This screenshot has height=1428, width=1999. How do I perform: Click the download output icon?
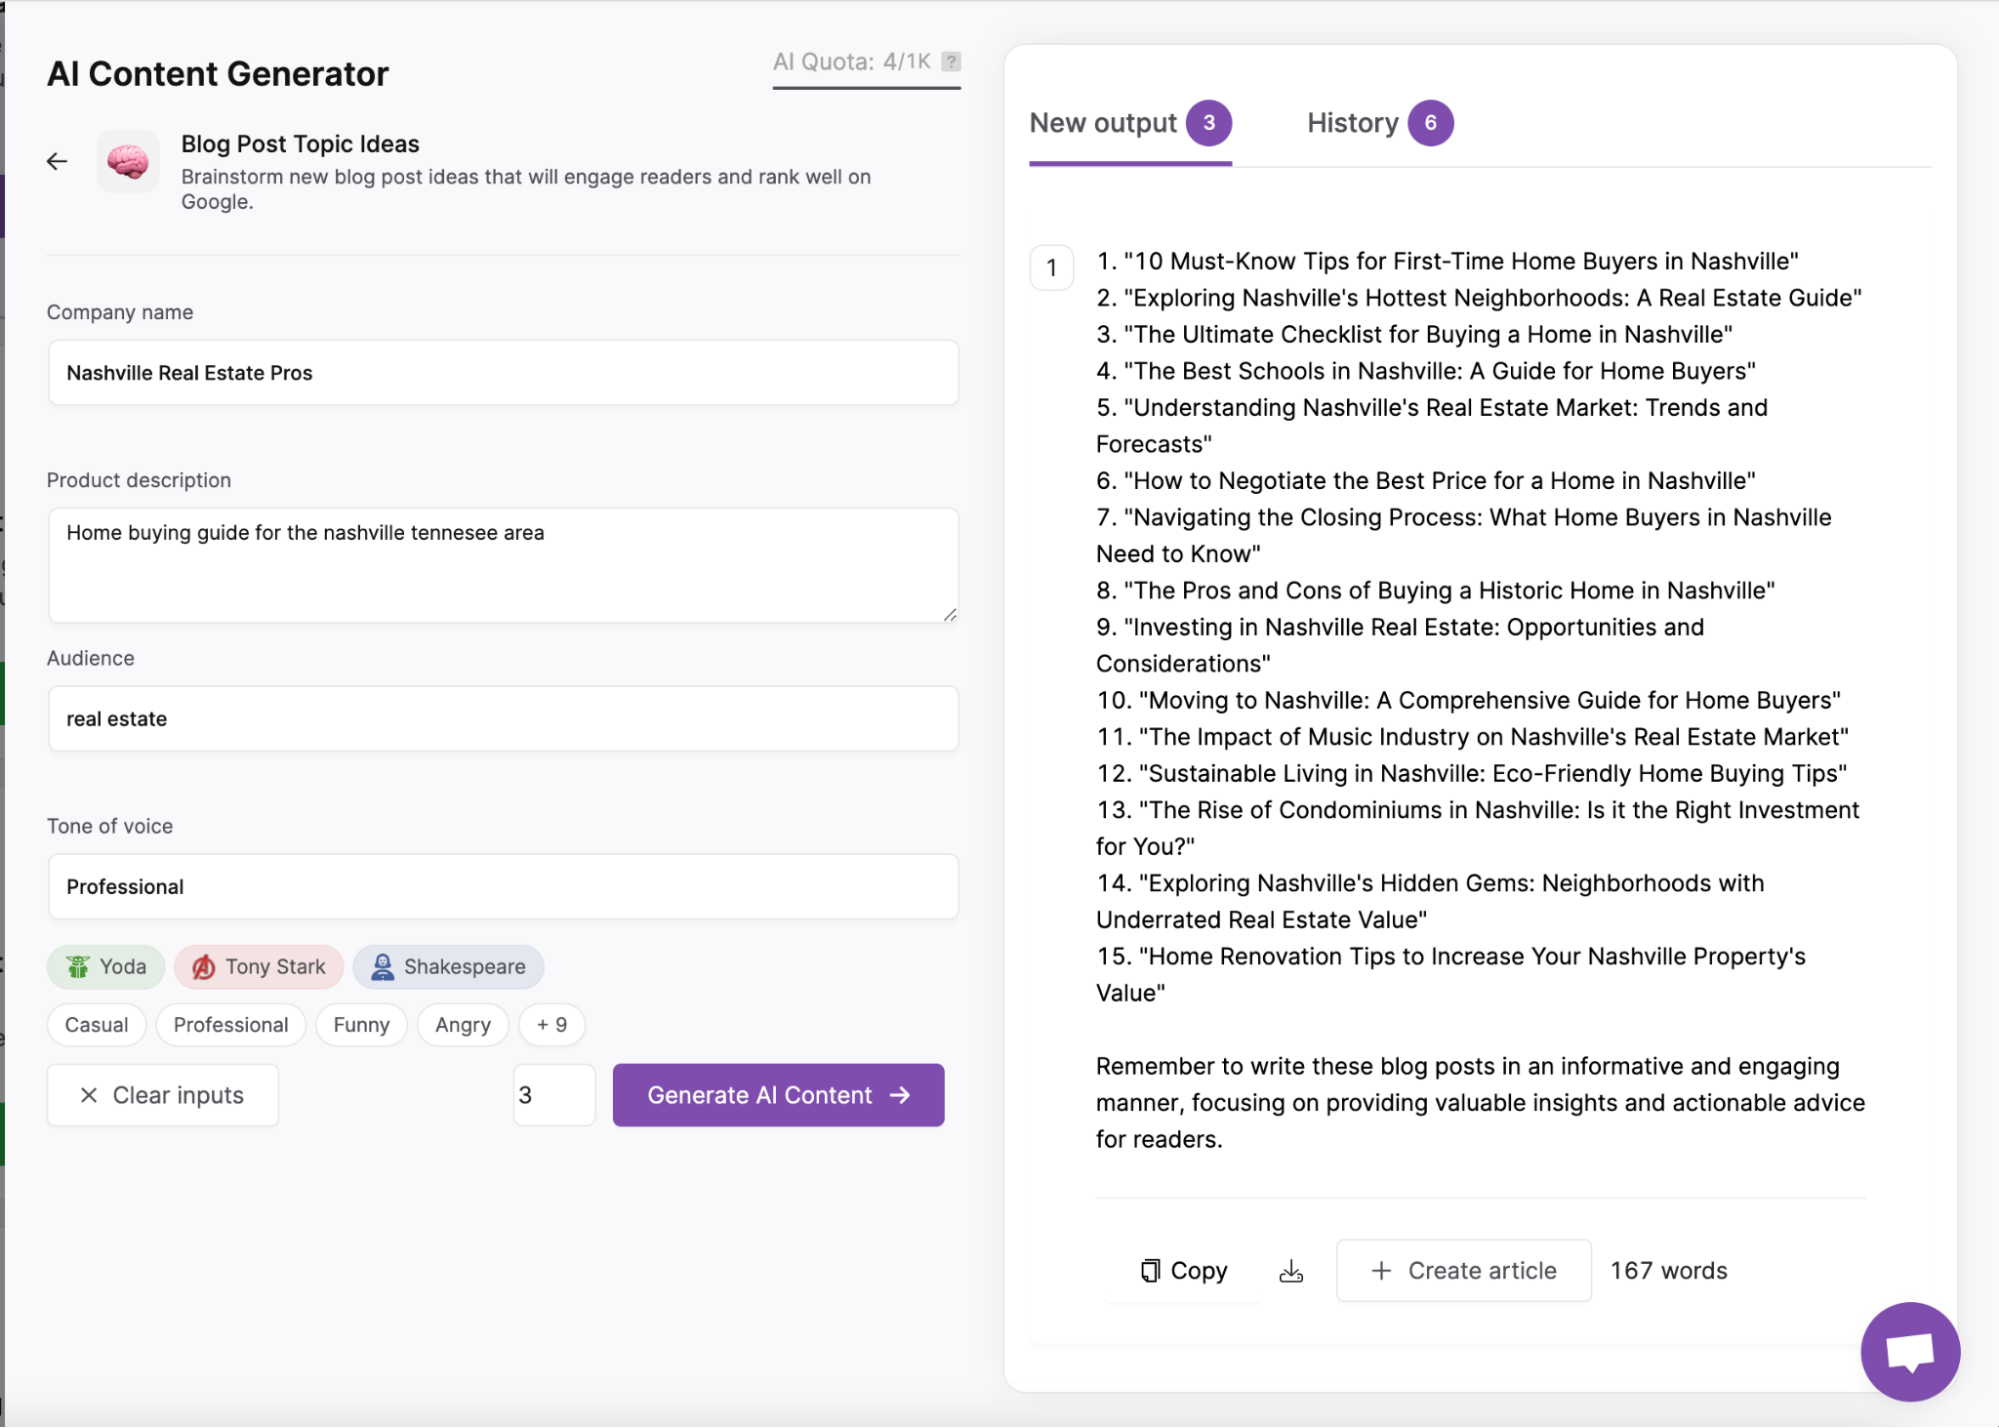tap(1291, 1271)
